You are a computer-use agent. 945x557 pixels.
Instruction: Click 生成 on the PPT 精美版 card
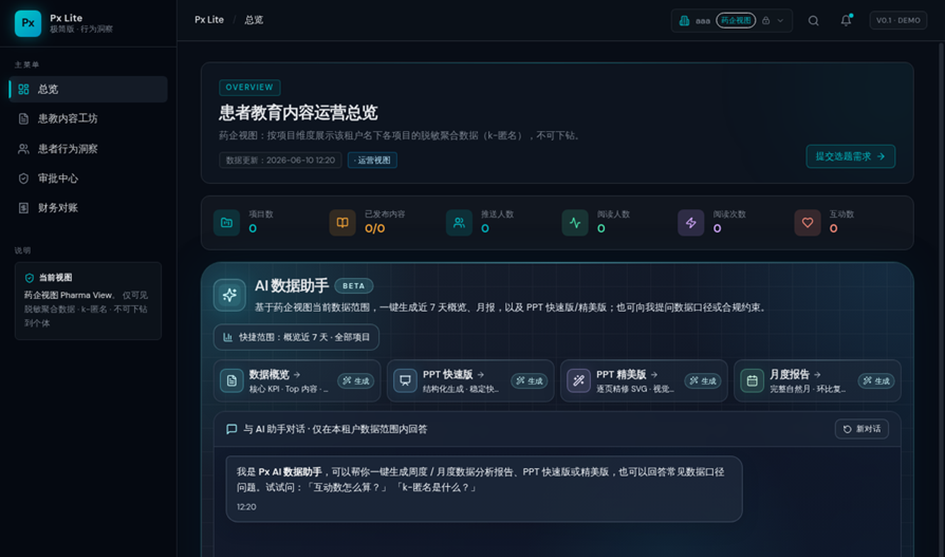703,381
